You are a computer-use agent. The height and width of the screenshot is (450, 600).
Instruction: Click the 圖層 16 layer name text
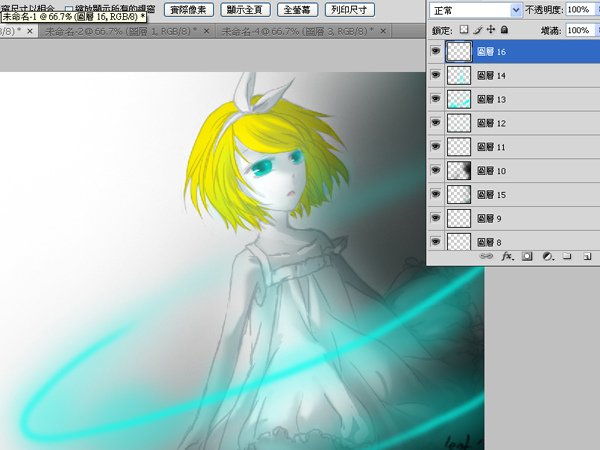tap(491, 52)
